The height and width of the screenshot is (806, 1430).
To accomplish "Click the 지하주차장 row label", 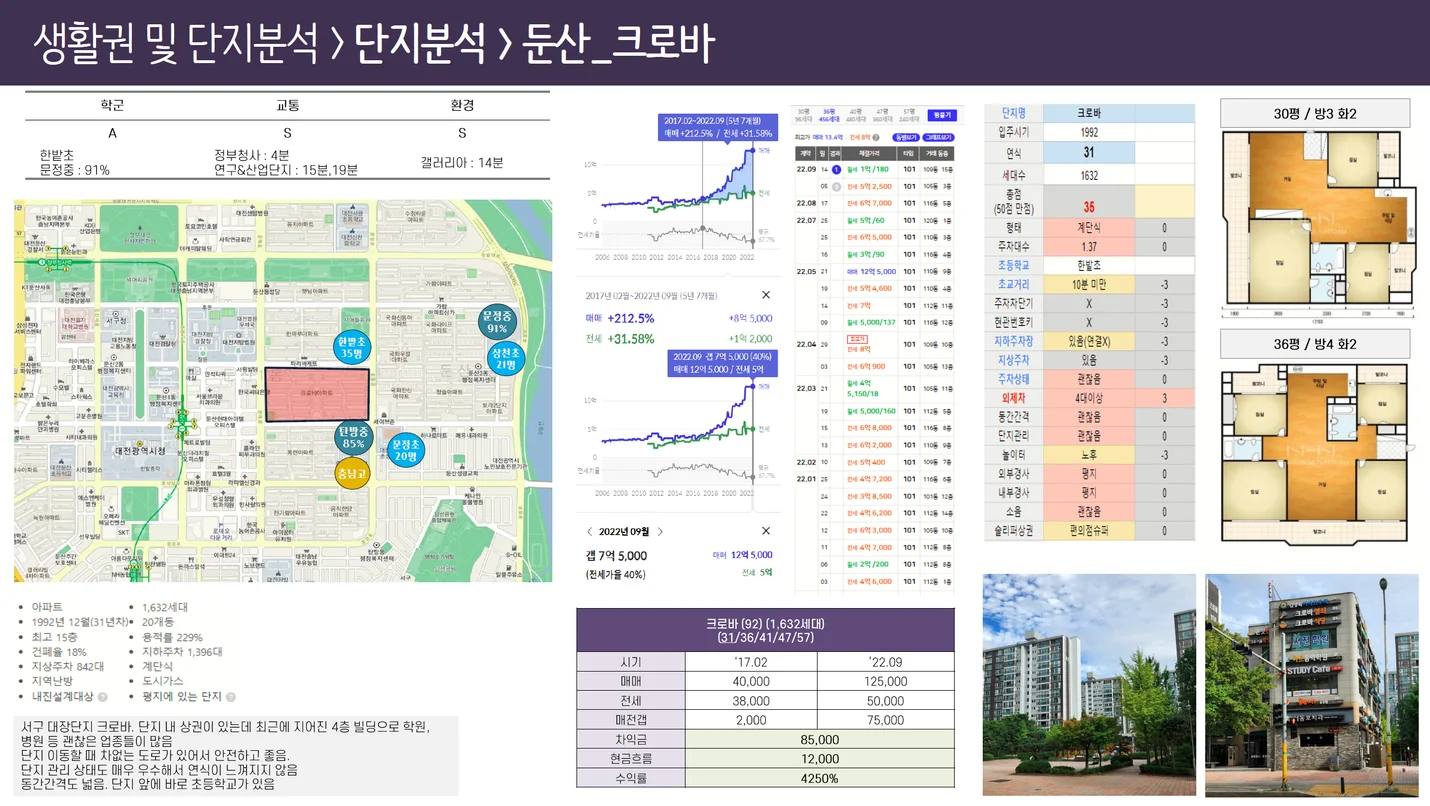I will coord(1014,341).
